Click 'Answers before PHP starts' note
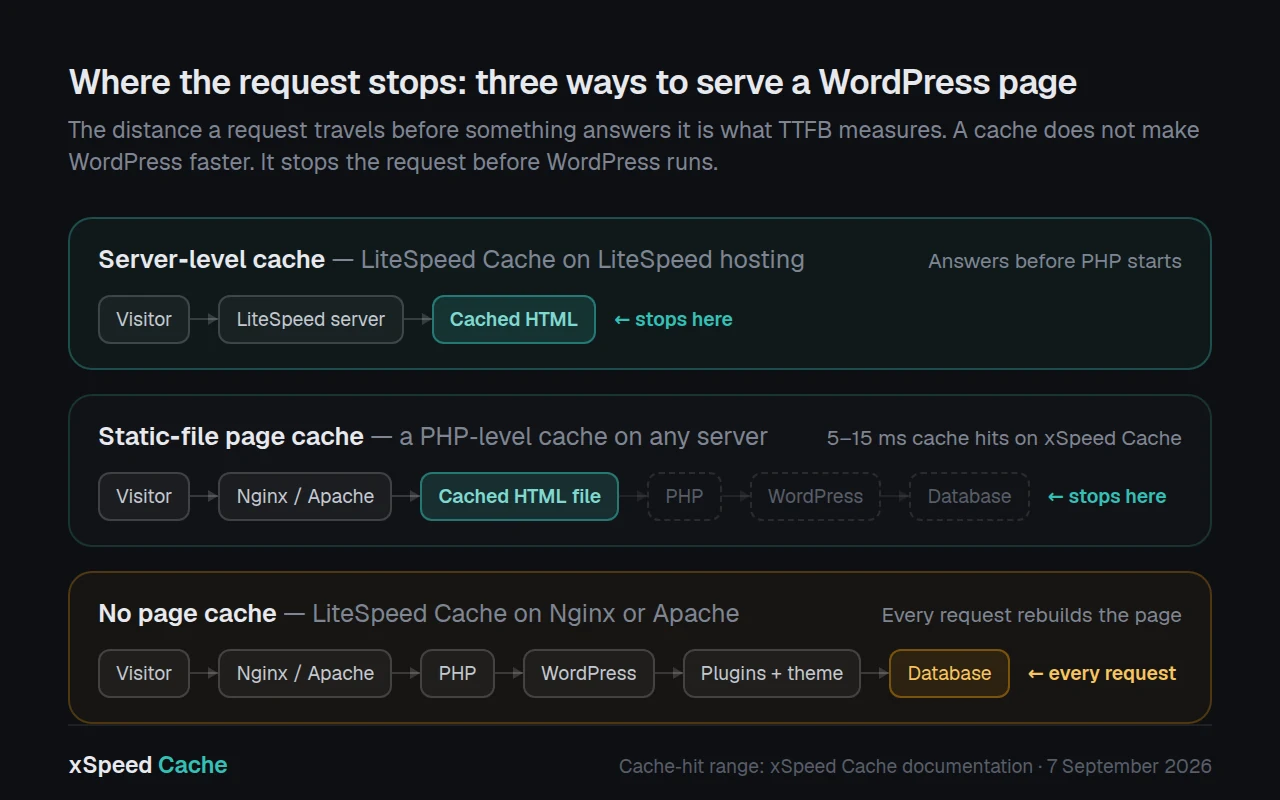 (1055, 261)
